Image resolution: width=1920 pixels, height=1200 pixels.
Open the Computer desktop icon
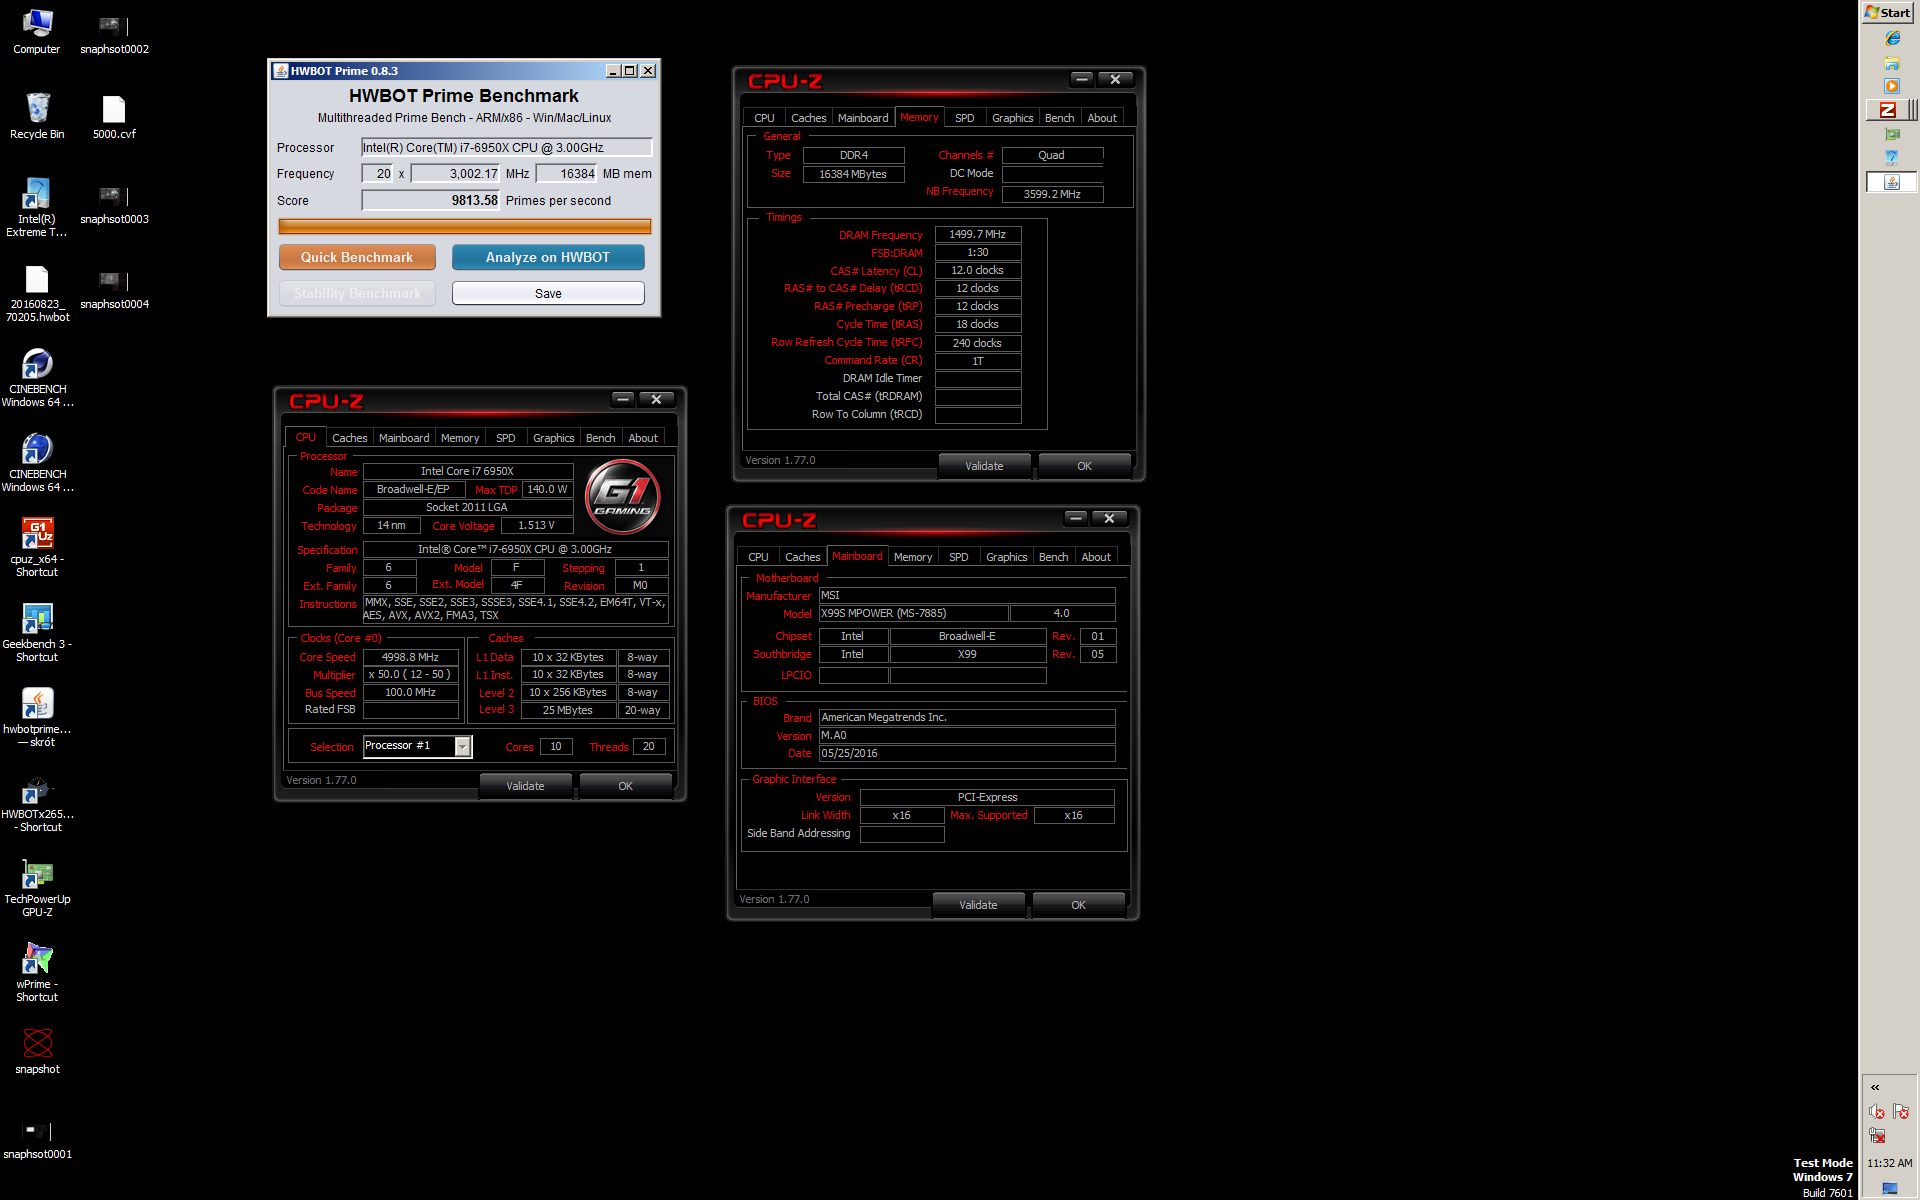[37, 30]
